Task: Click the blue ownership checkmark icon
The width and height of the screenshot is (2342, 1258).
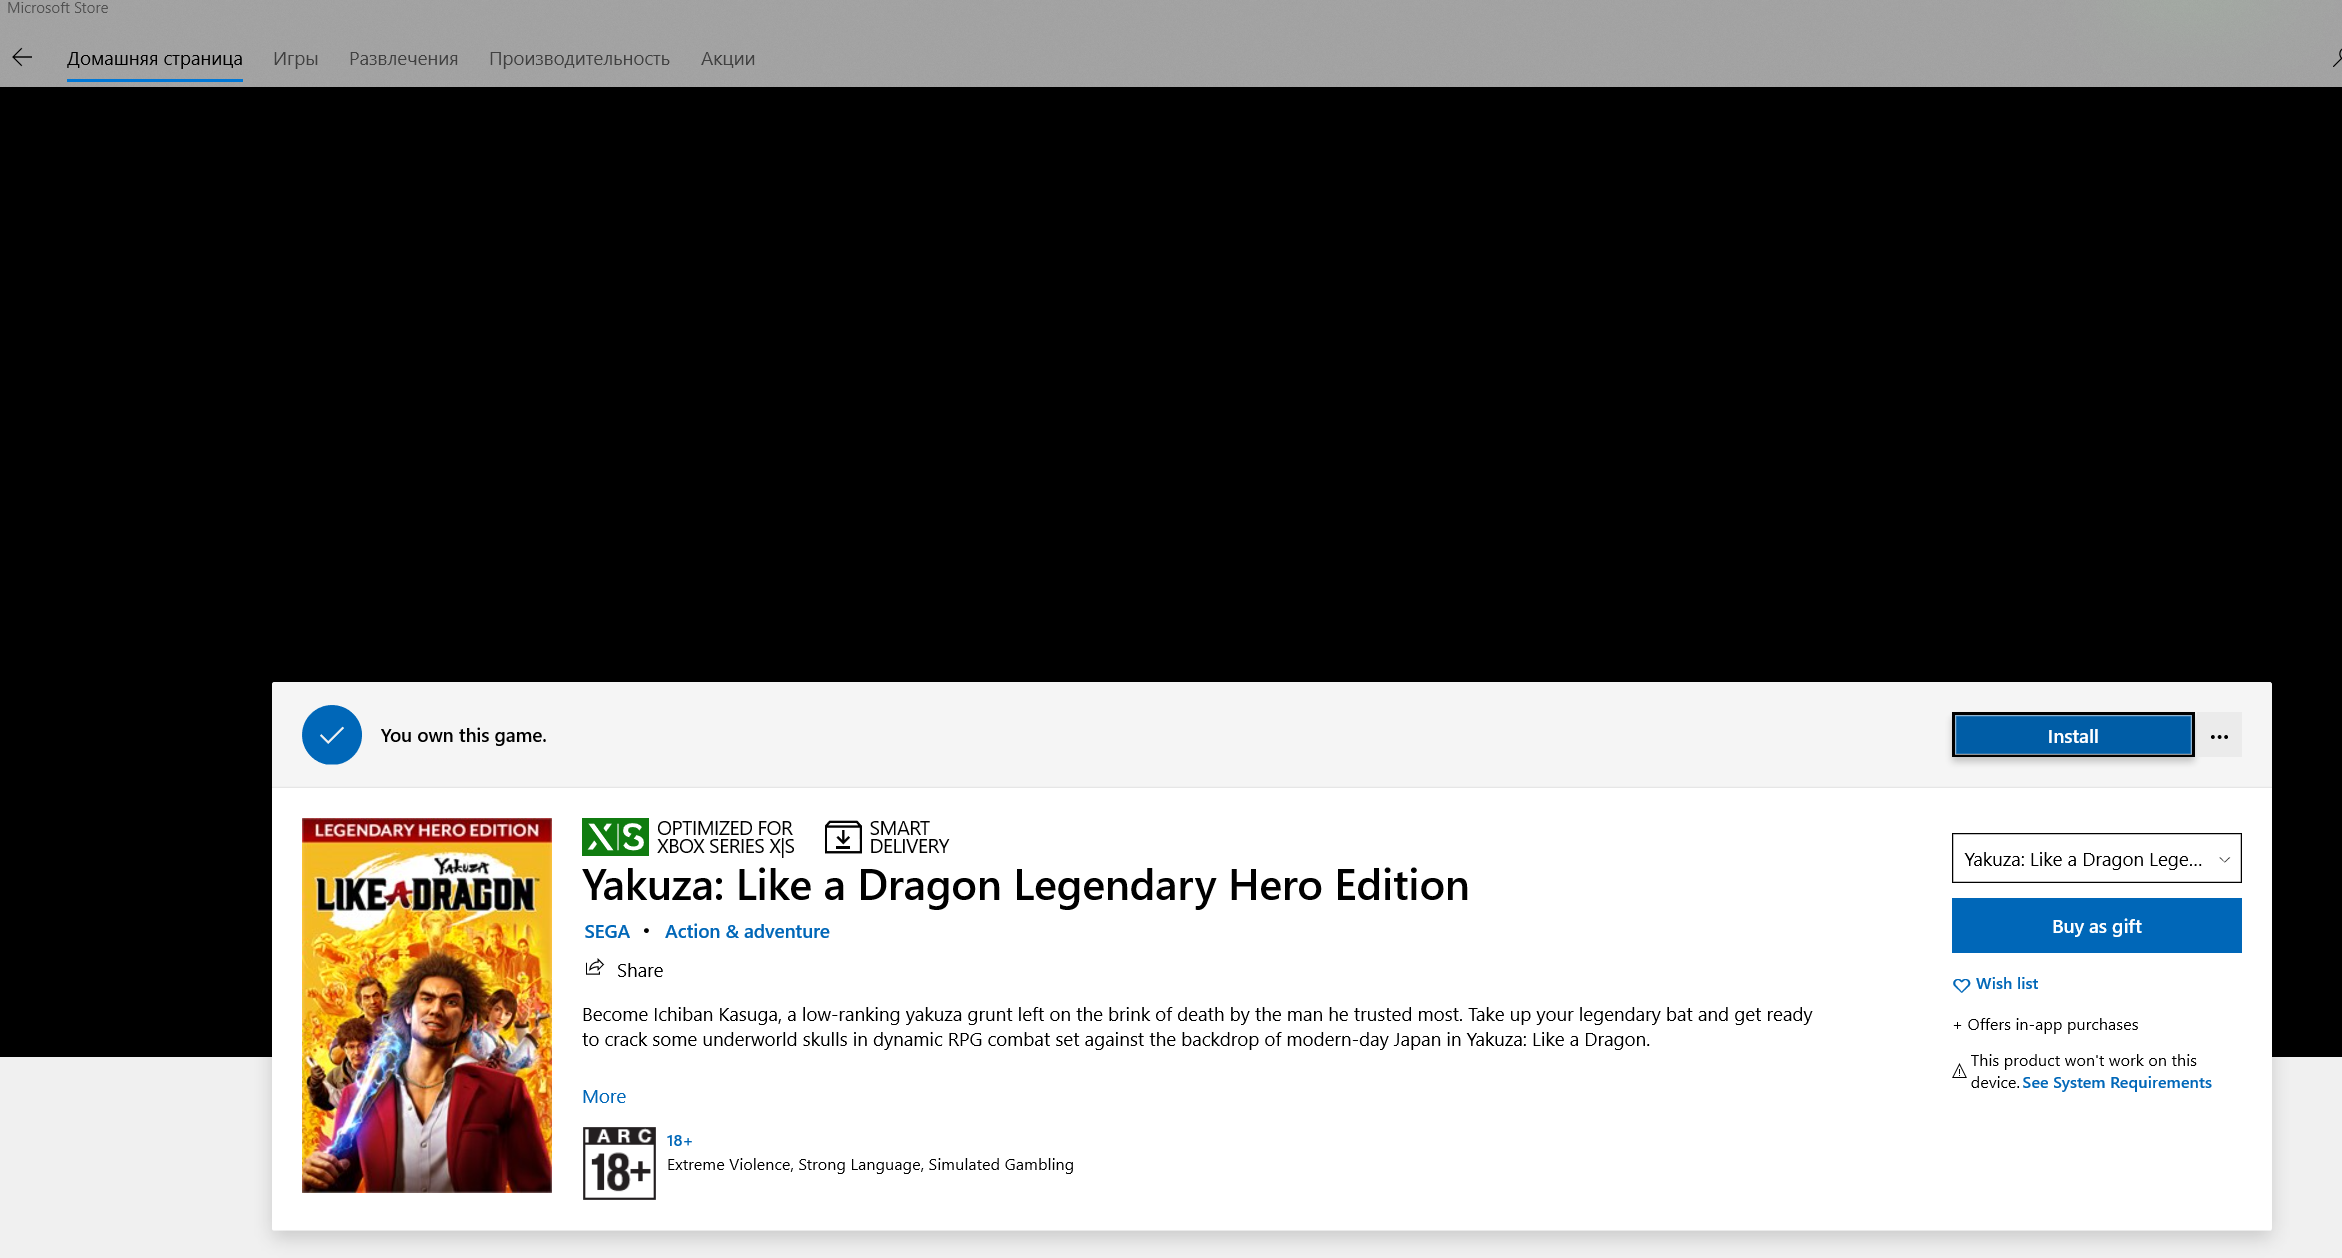Action: pyautogui.click(x=332, y=735)
